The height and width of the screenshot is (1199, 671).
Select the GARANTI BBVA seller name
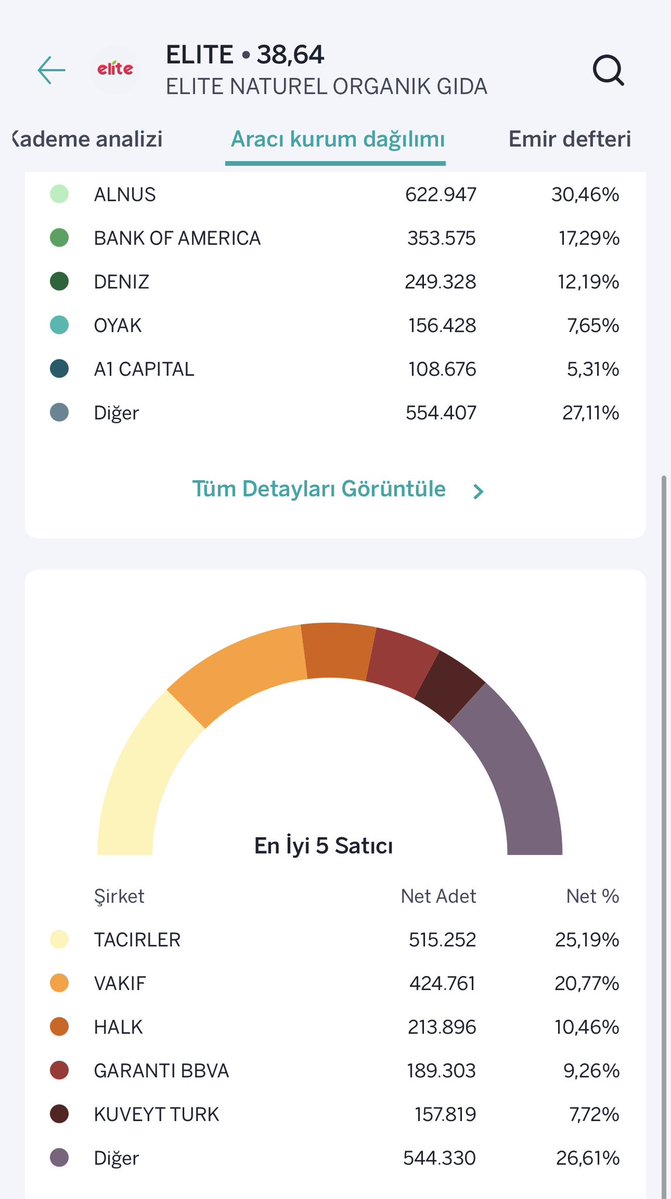click(x=161, y=1070)
